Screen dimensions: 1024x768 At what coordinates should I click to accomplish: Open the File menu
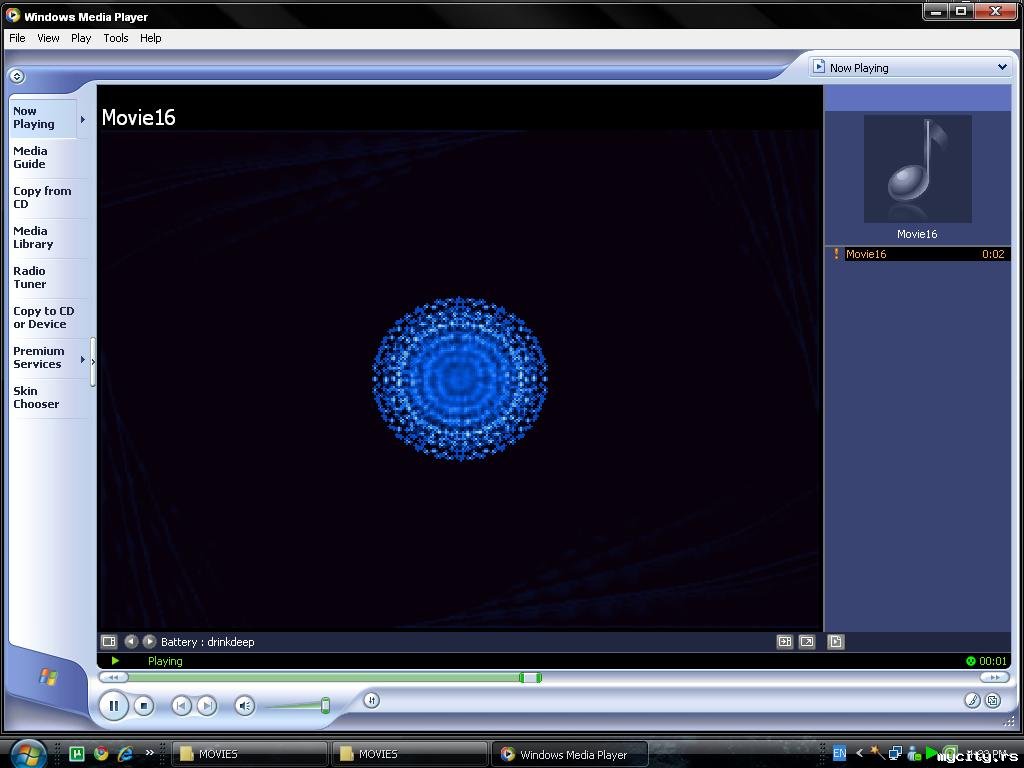17,38
